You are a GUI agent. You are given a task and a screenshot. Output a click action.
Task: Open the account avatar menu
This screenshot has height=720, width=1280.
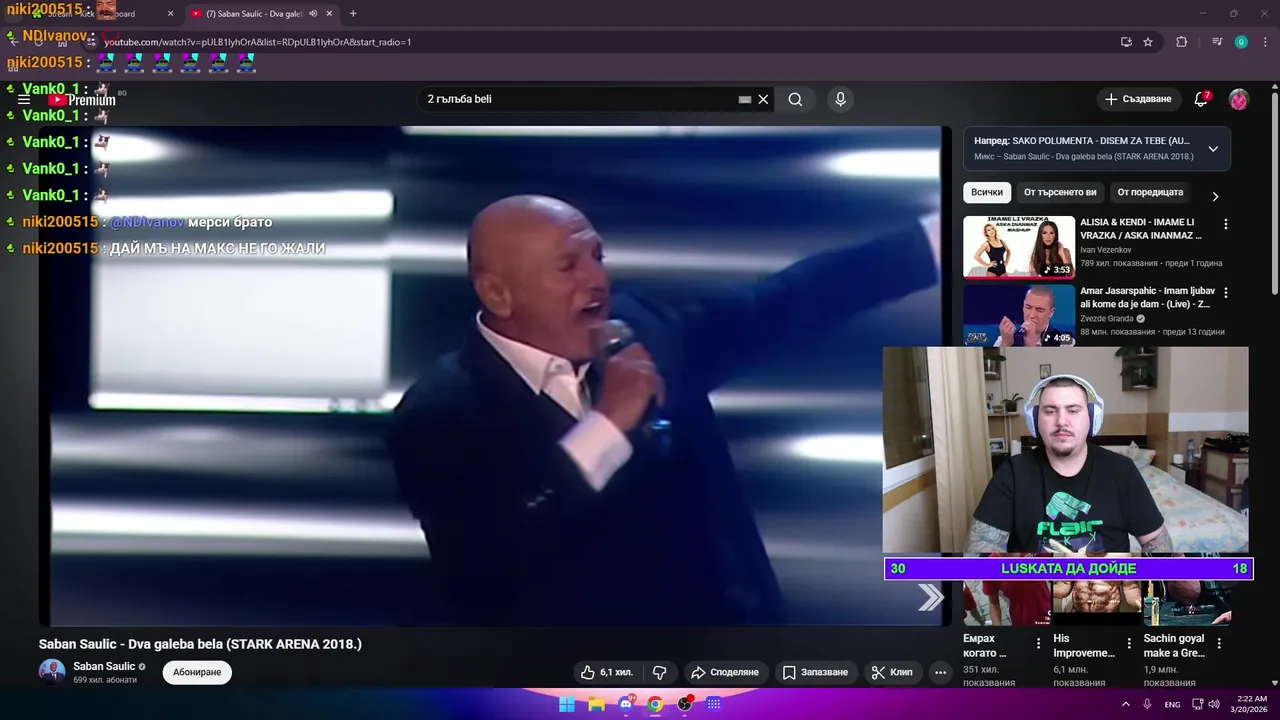click(1239, 99)
